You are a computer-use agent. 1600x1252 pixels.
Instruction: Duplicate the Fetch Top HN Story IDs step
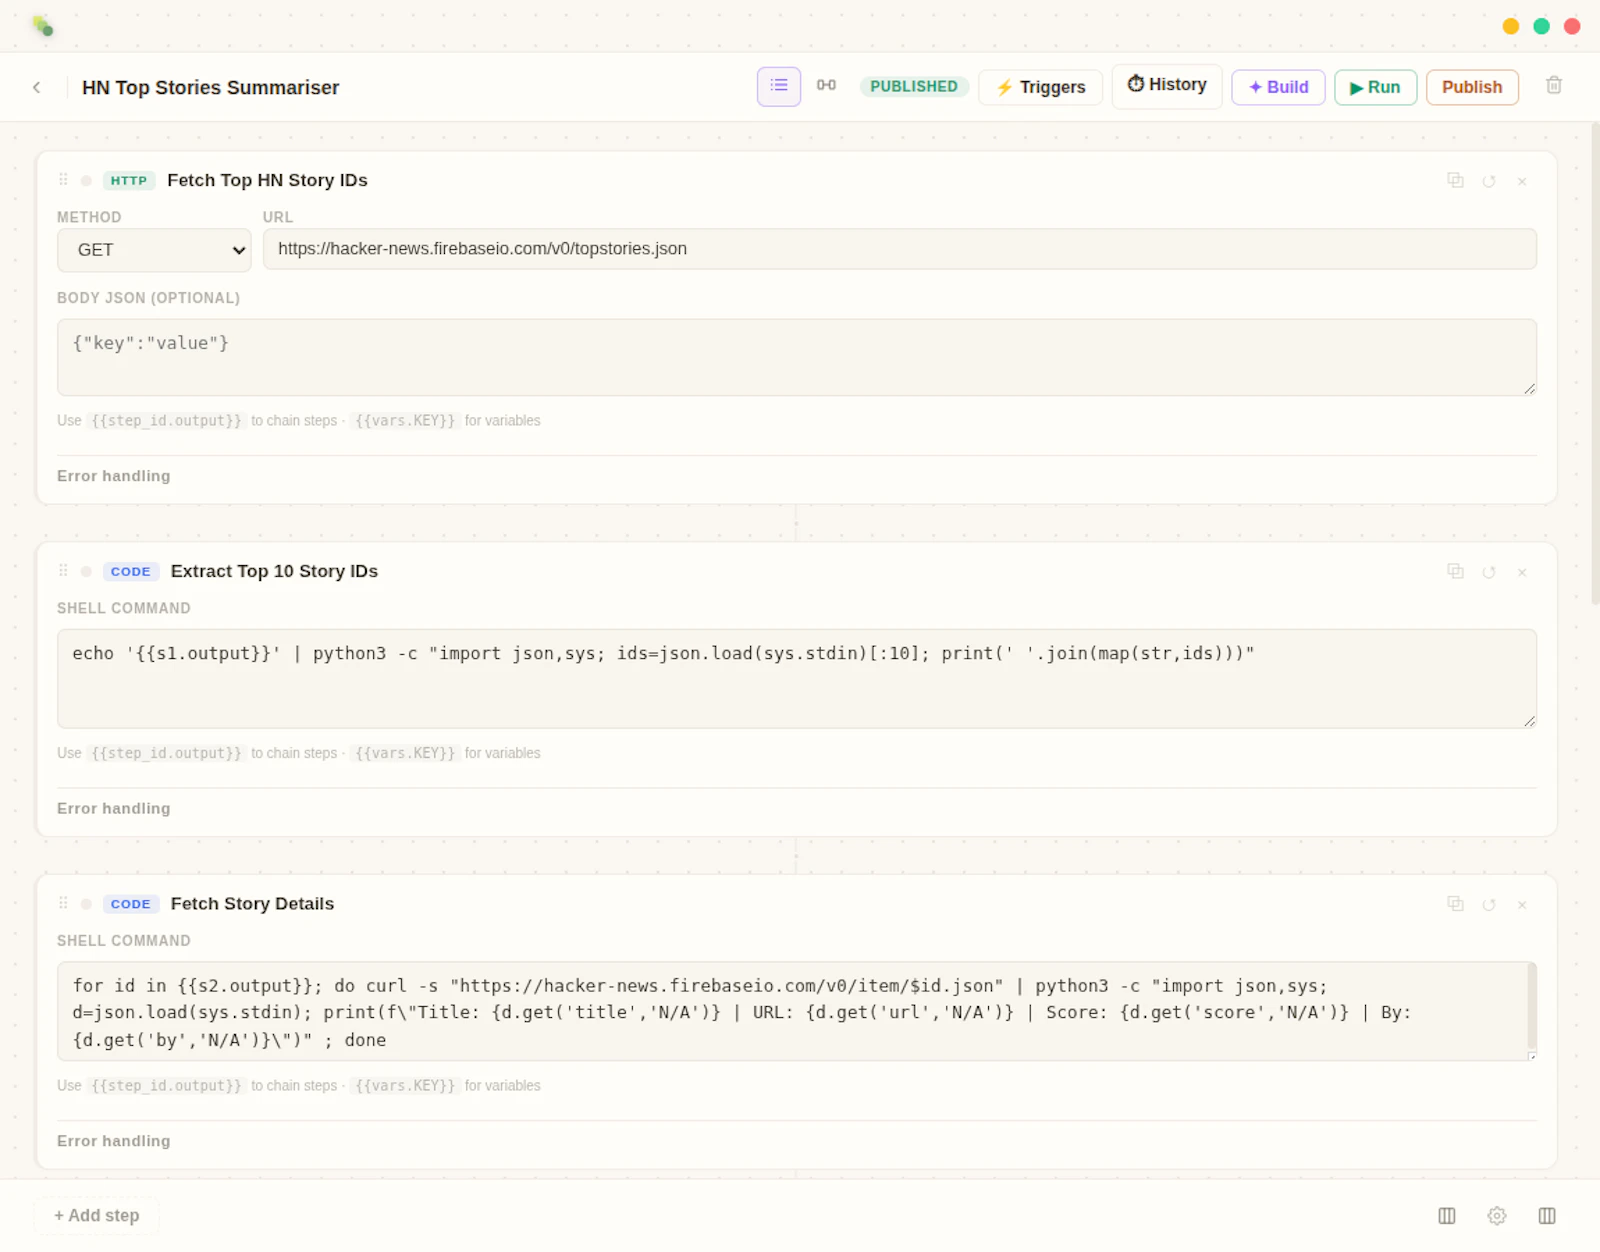pos(1455,180)
